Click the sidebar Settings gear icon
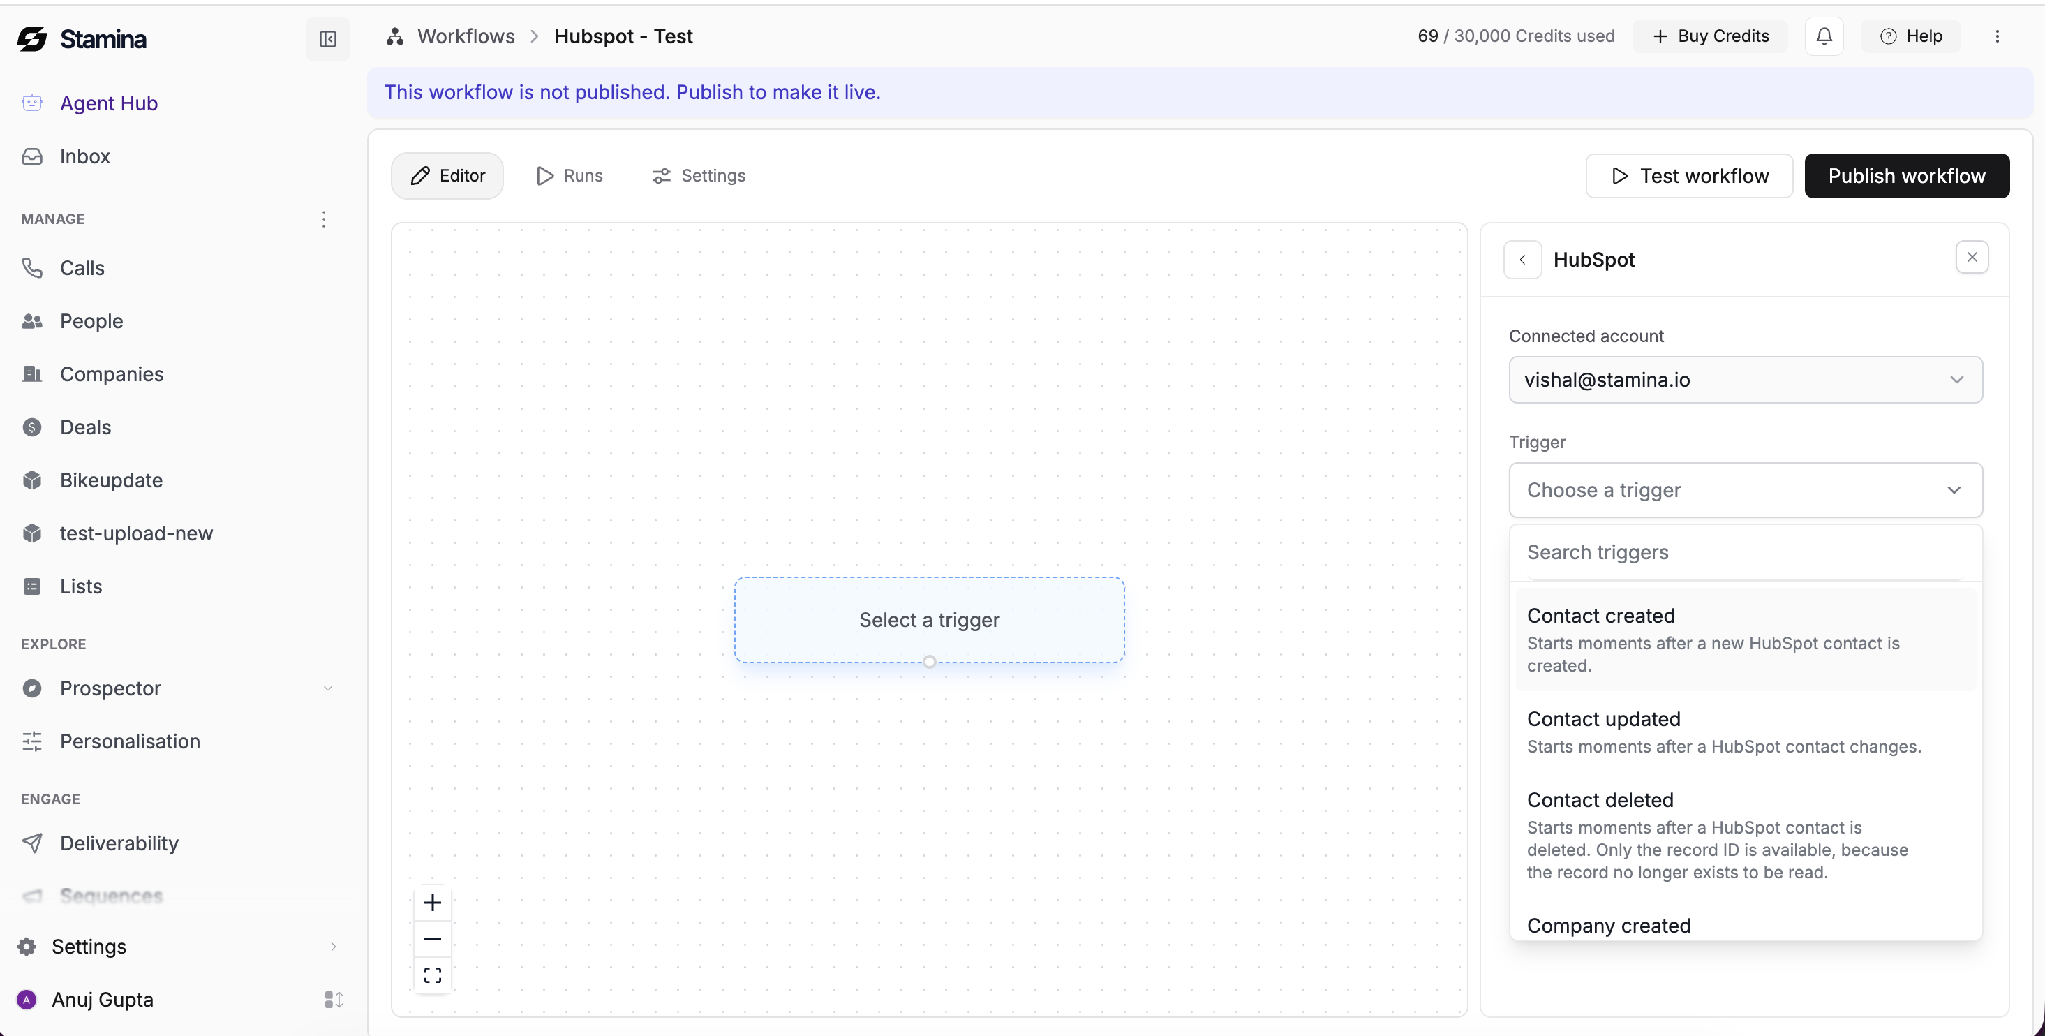Image resolution: width=2045 pixels, height=1036 pixels. [27, 946]
